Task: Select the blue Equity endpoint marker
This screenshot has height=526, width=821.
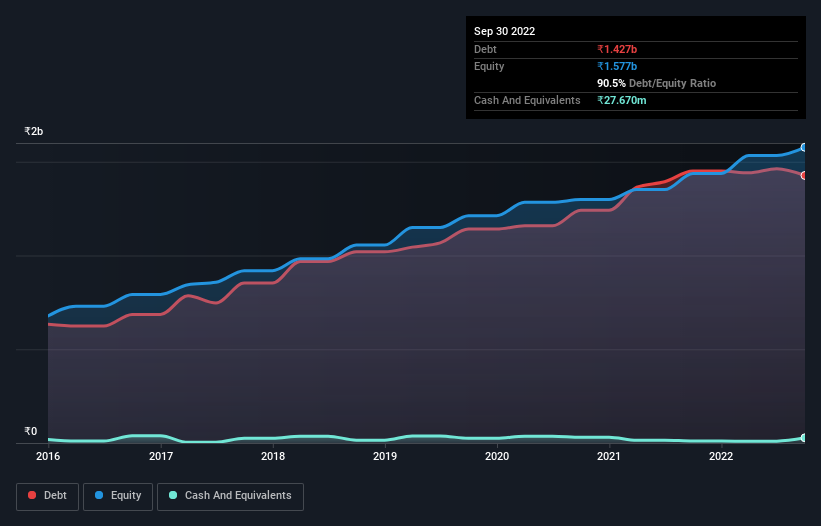Action: 804,148
